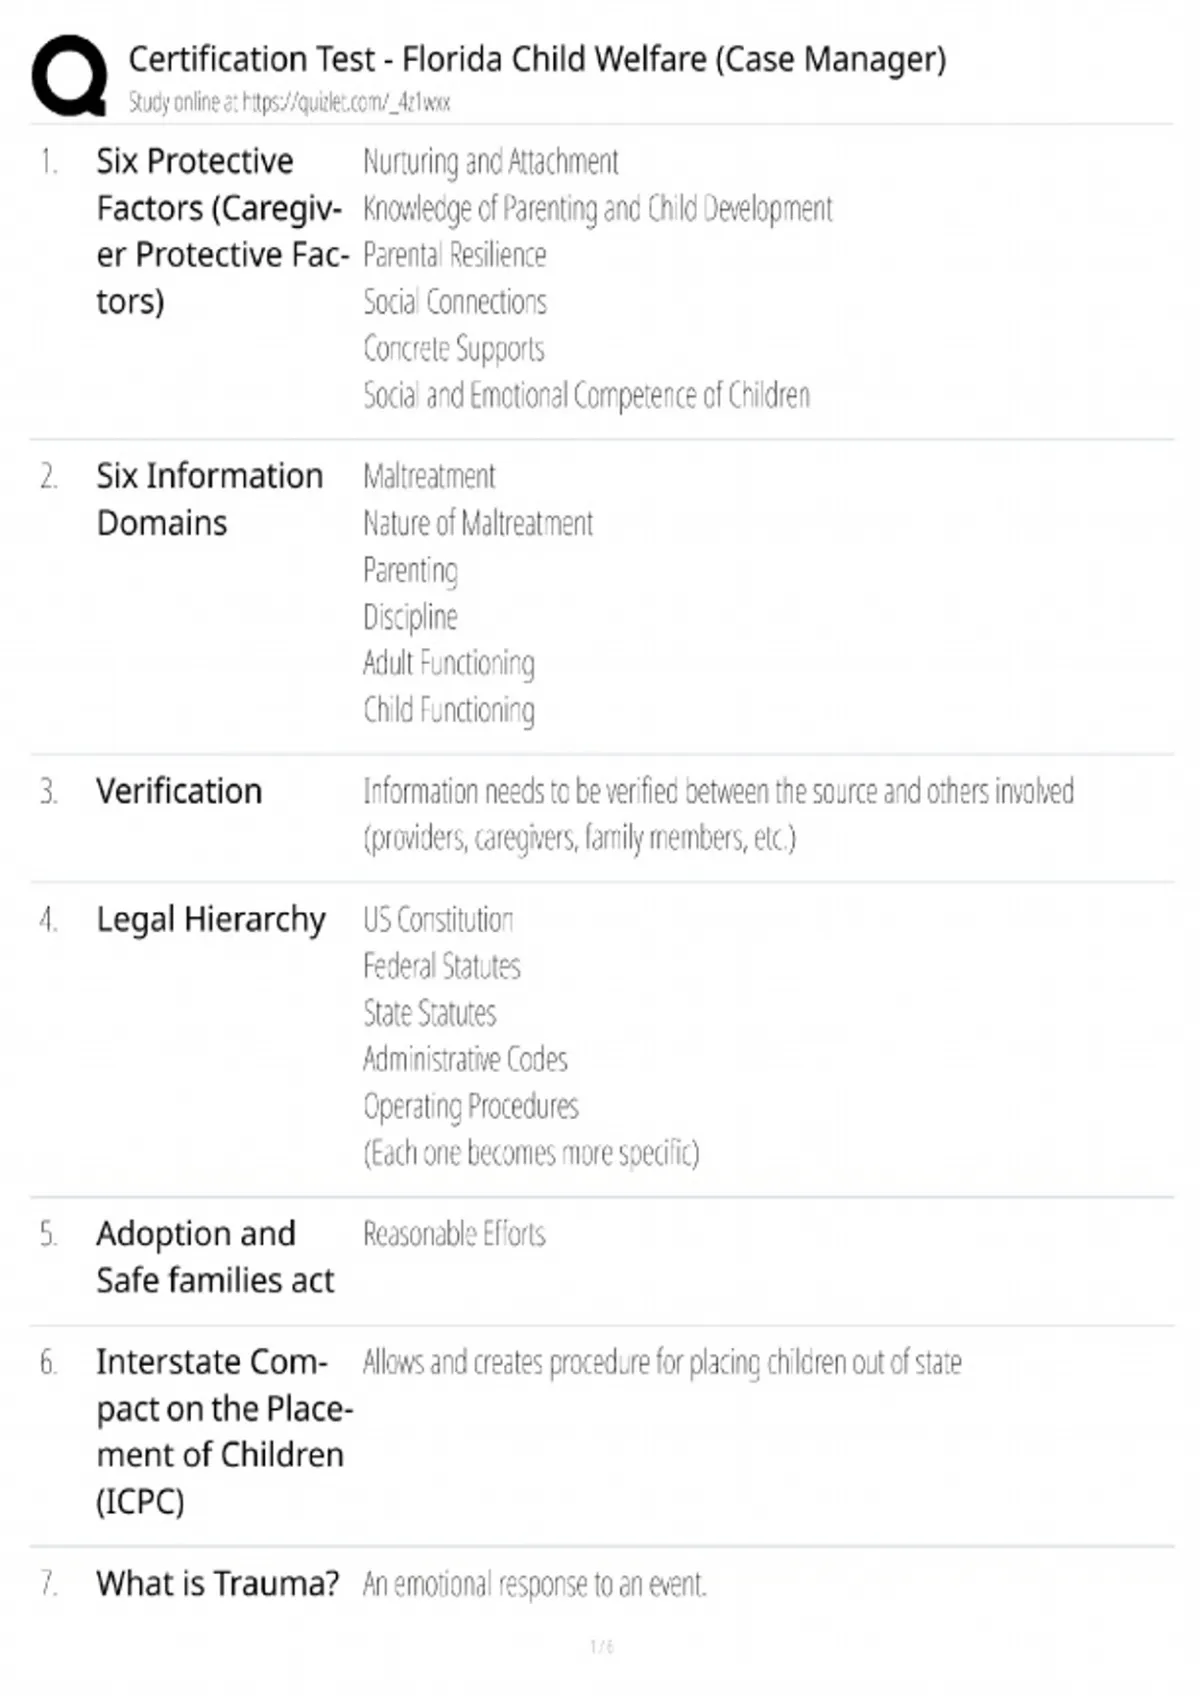
Task: Click the Legal Hierarchy term
Action: 211,919
